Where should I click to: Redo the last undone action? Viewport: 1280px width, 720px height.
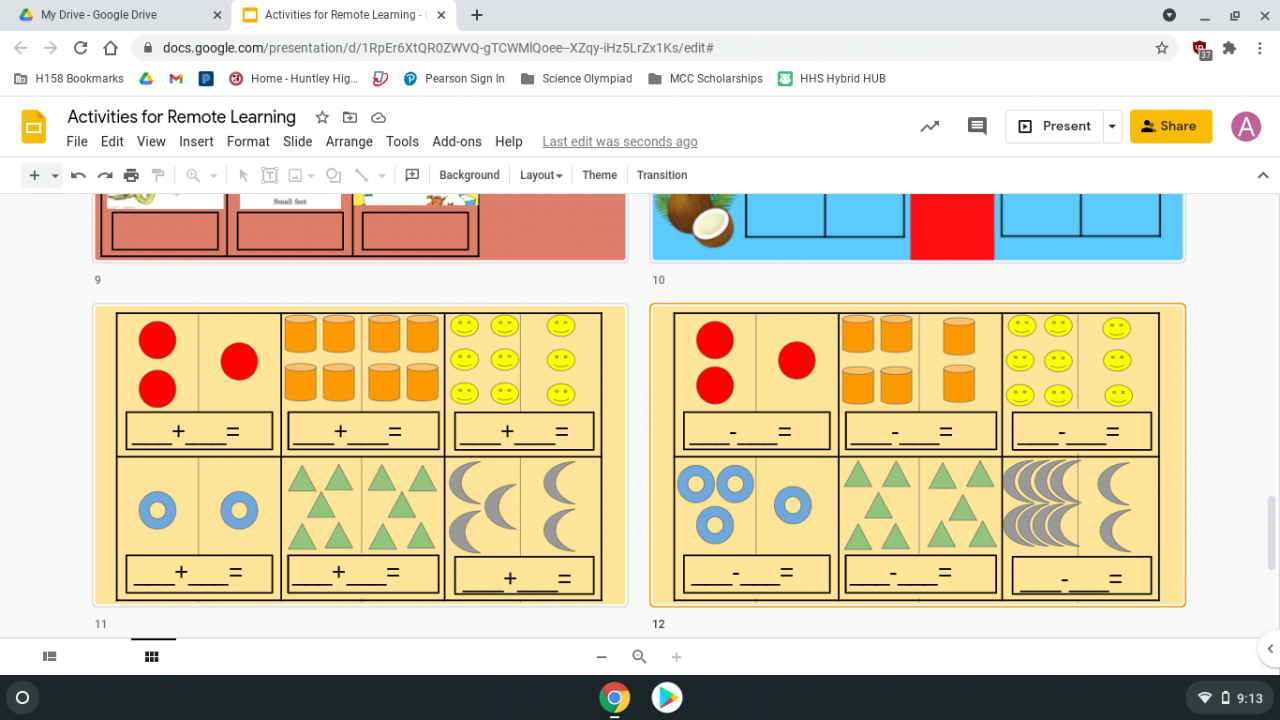tap(105, 175)
